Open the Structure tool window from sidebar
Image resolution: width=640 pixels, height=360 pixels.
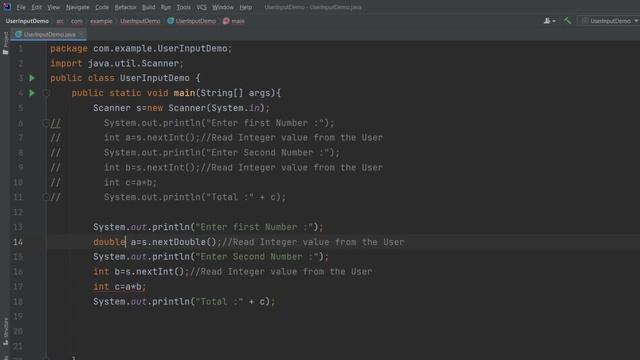click(x=5, y=331)
